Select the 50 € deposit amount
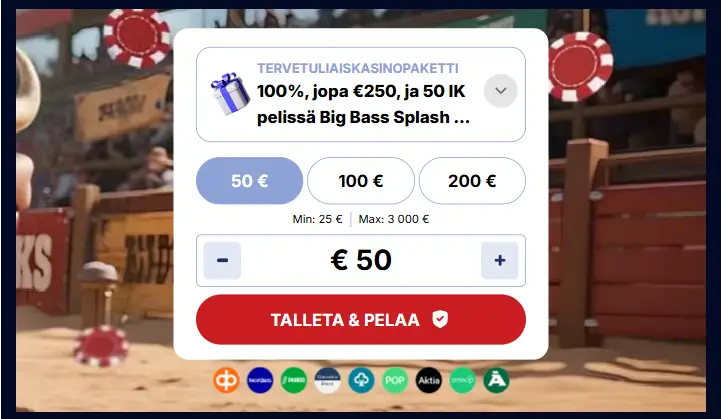 click(249, 181)
